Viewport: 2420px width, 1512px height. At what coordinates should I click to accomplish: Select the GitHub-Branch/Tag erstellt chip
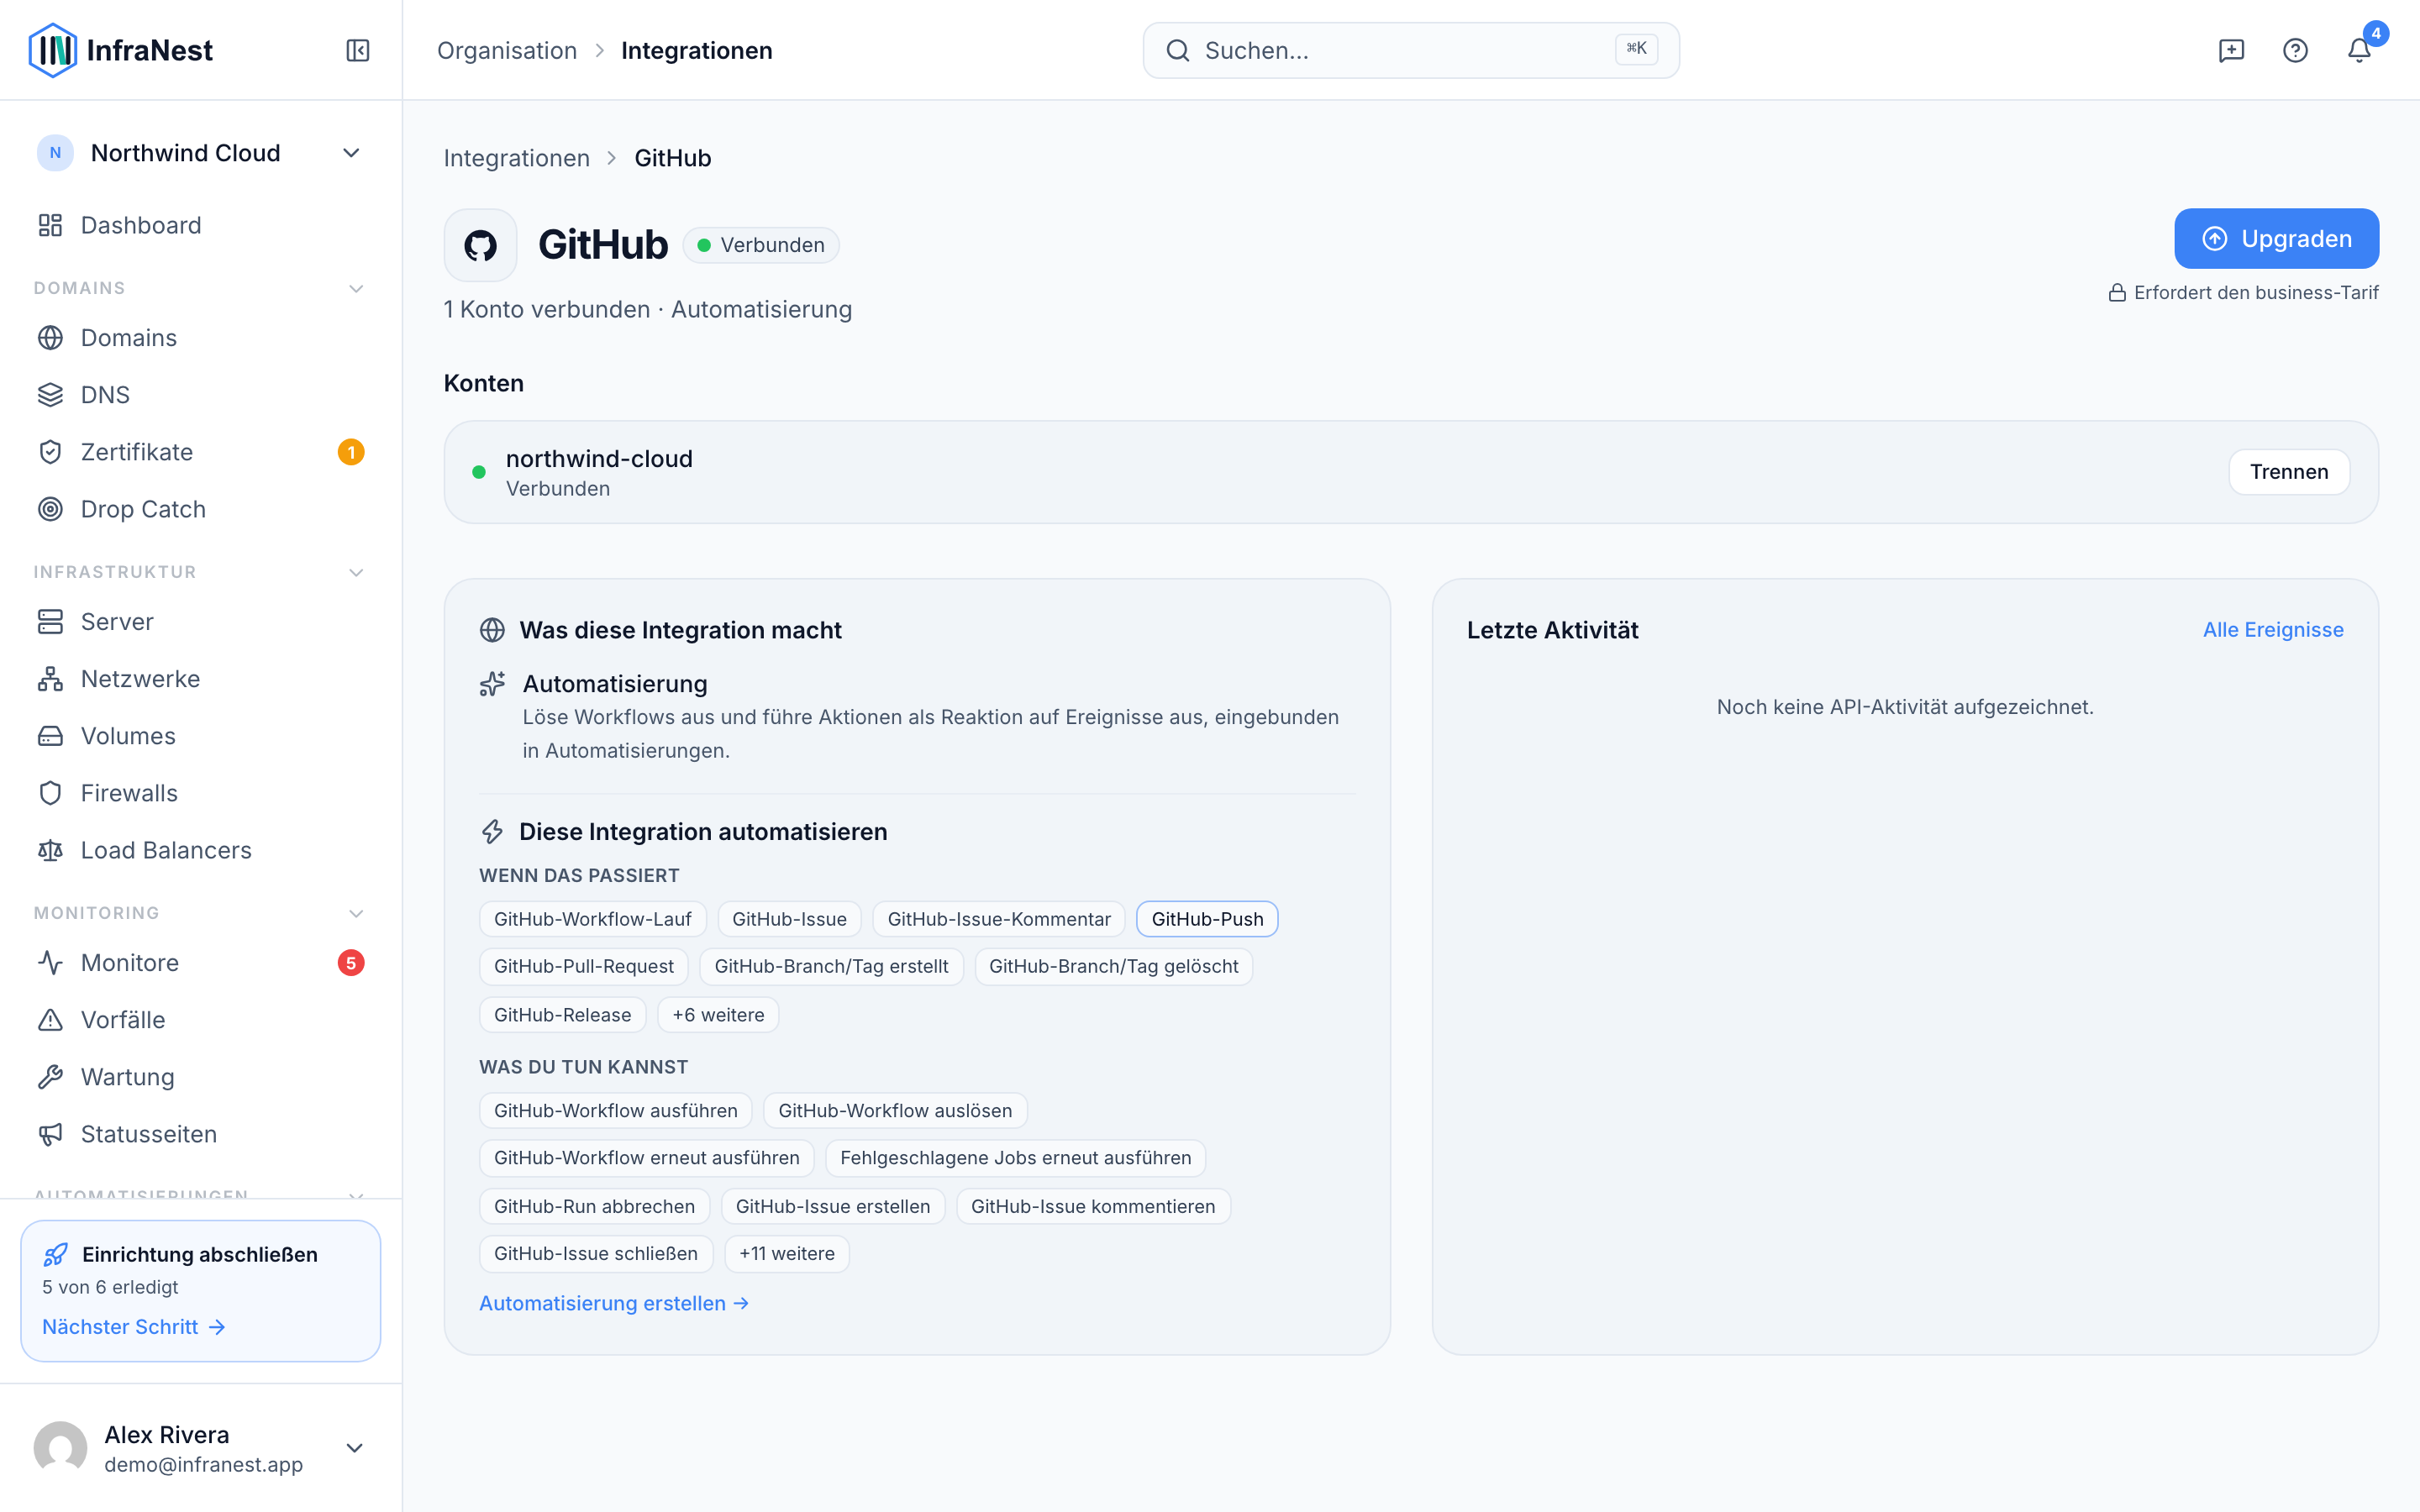[x=831, y=967]
